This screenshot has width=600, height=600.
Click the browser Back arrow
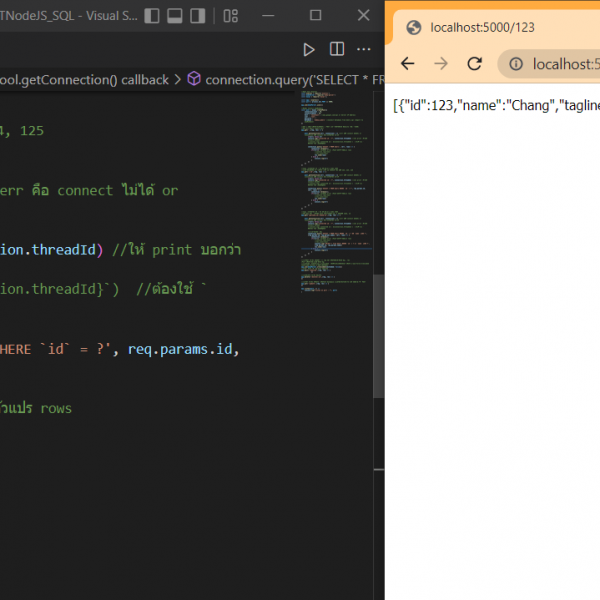[x=407, y=64]
